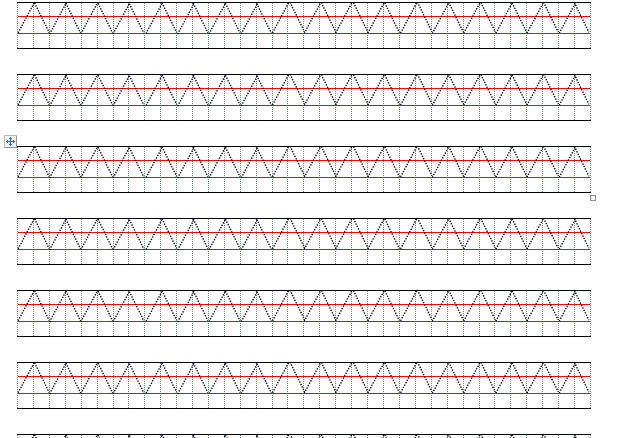The width and height of the screenshot is (622, 438).
Task: Click the red line in the second zigzag row
Action: pos(300,88)
